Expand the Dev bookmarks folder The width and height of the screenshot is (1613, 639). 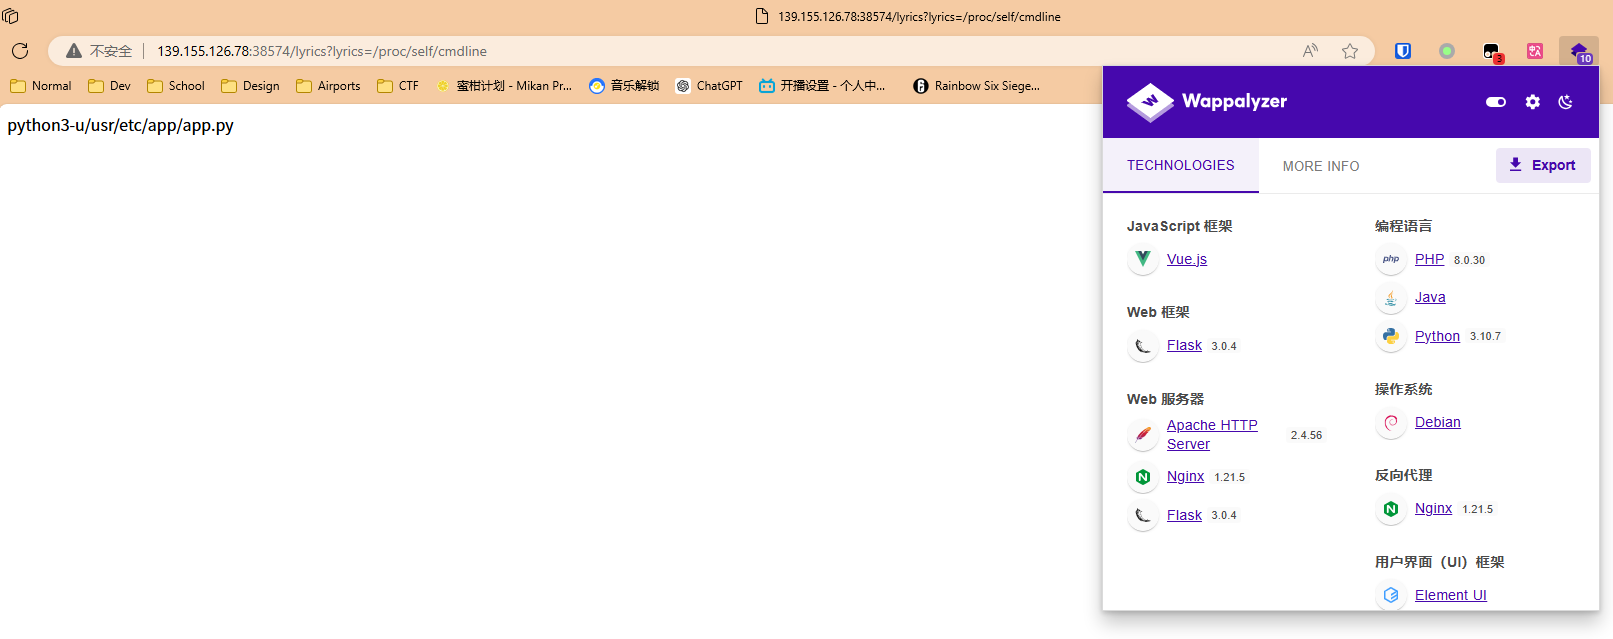point(110,86)
